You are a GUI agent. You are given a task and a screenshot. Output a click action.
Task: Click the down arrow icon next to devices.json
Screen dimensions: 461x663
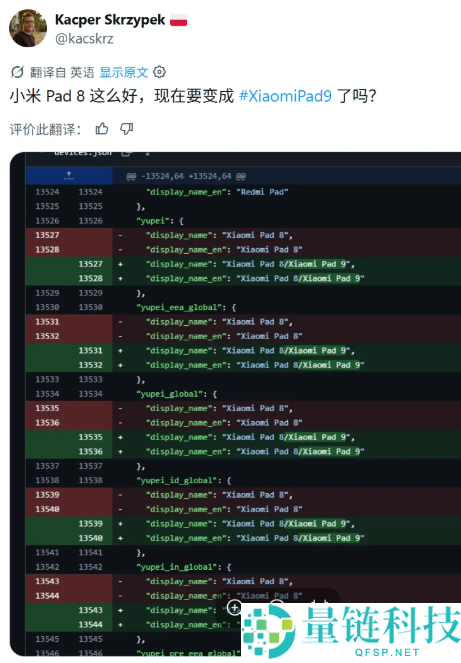coord(148,153)
